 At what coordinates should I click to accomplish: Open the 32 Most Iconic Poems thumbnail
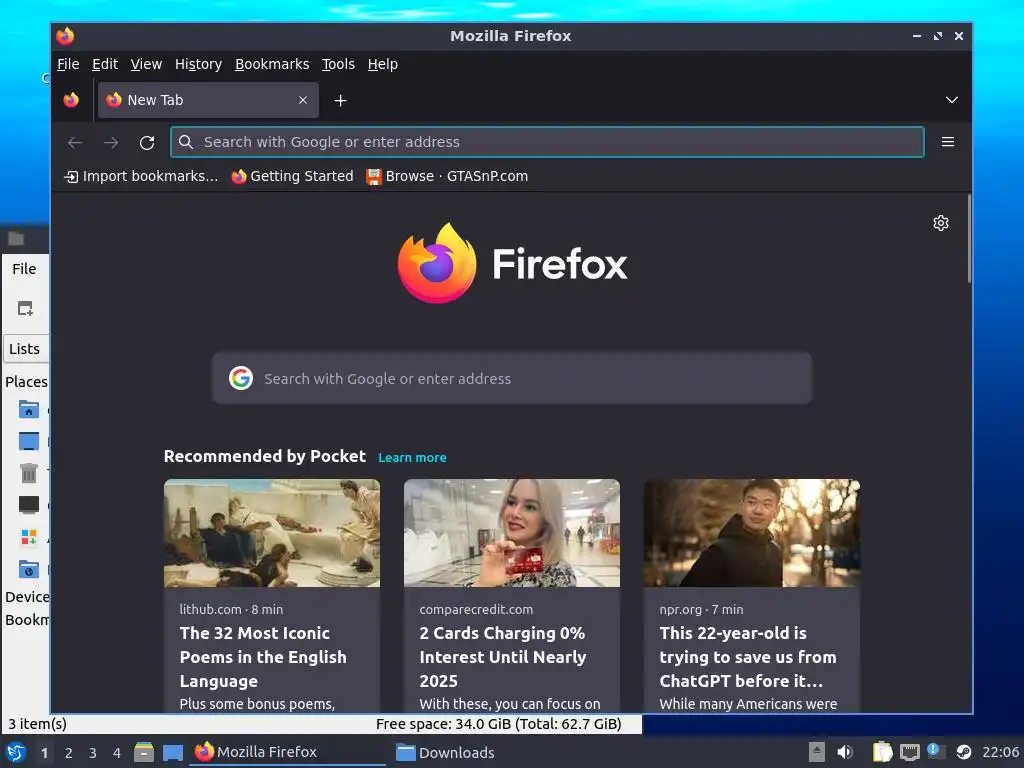coord(272,533)
